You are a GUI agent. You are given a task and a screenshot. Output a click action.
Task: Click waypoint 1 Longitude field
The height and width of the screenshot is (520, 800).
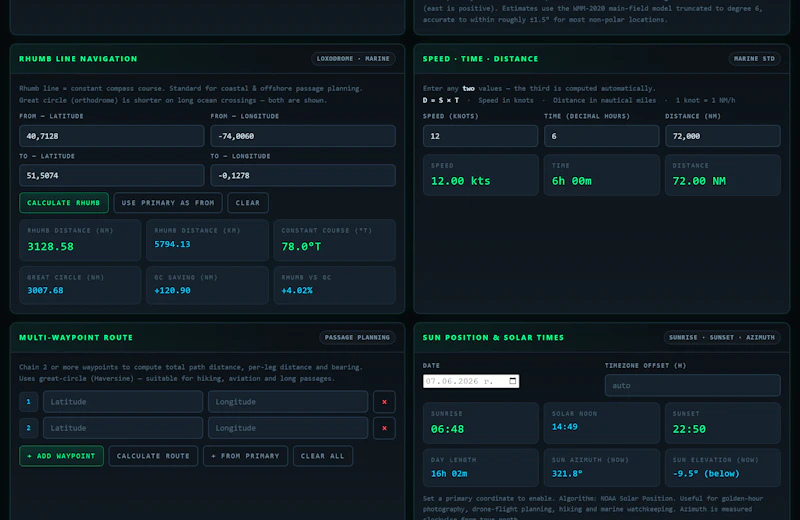(288, 402)
